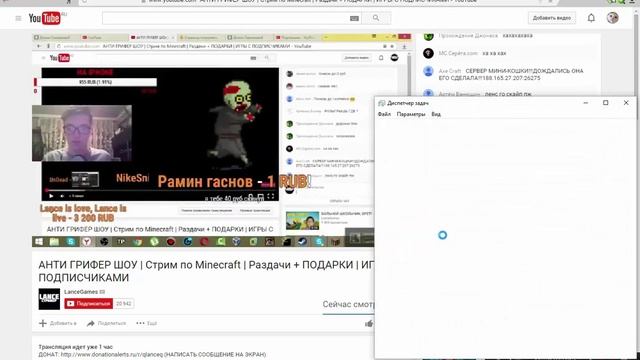Screen dimensions: 640x360
Task: Open the Вид menu in Диспетчер задач
Action: (436, 114)
